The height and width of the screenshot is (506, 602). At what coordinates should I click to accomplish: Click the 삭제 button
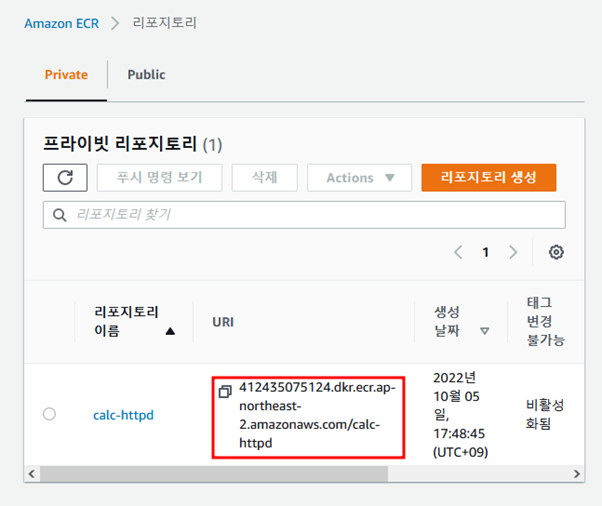pos(265,177)
